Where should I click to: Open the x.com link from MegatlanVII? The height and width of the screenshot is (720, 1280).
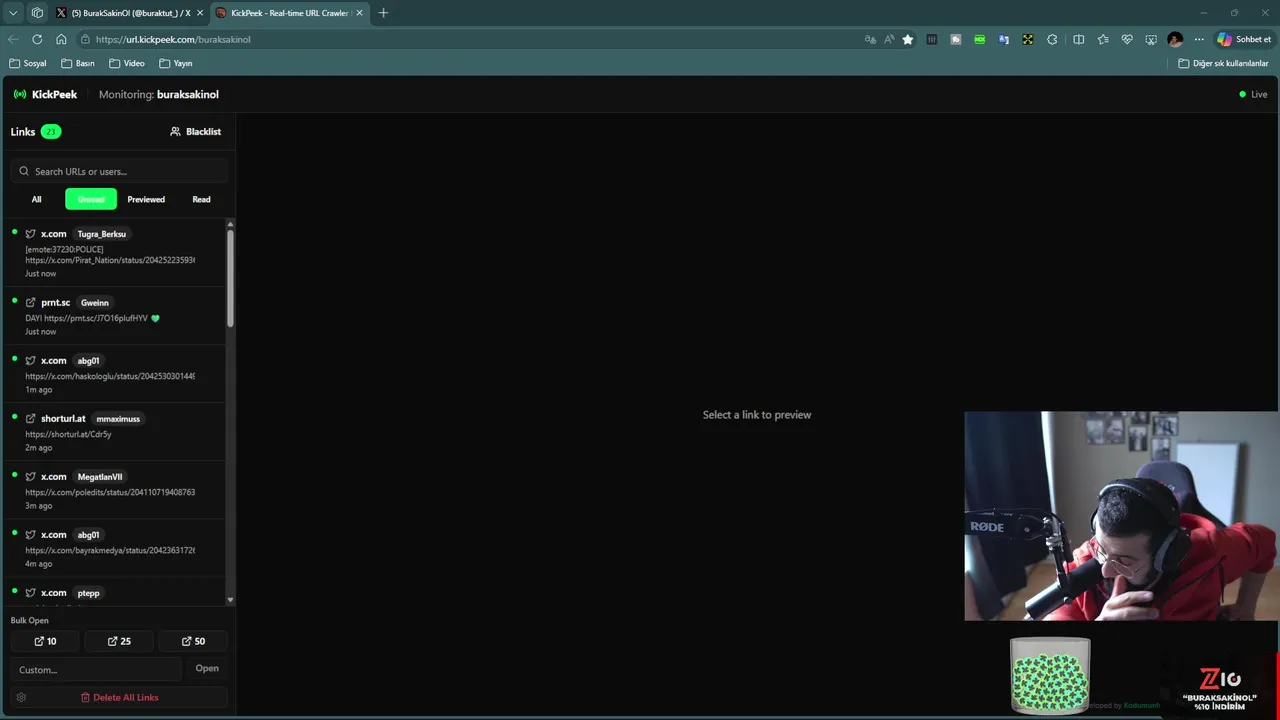click(x=114, y=490)
